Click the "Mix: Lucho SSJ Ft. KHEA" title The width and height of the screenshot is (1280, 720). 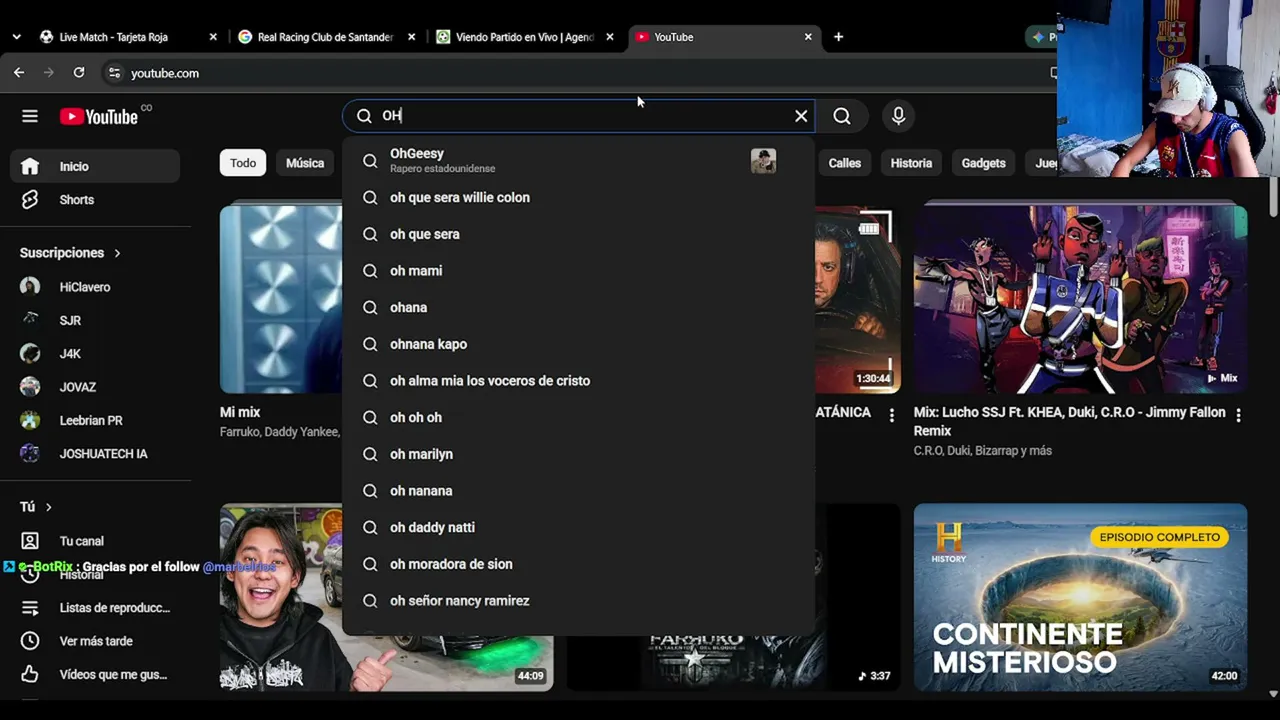point(1069,422)
